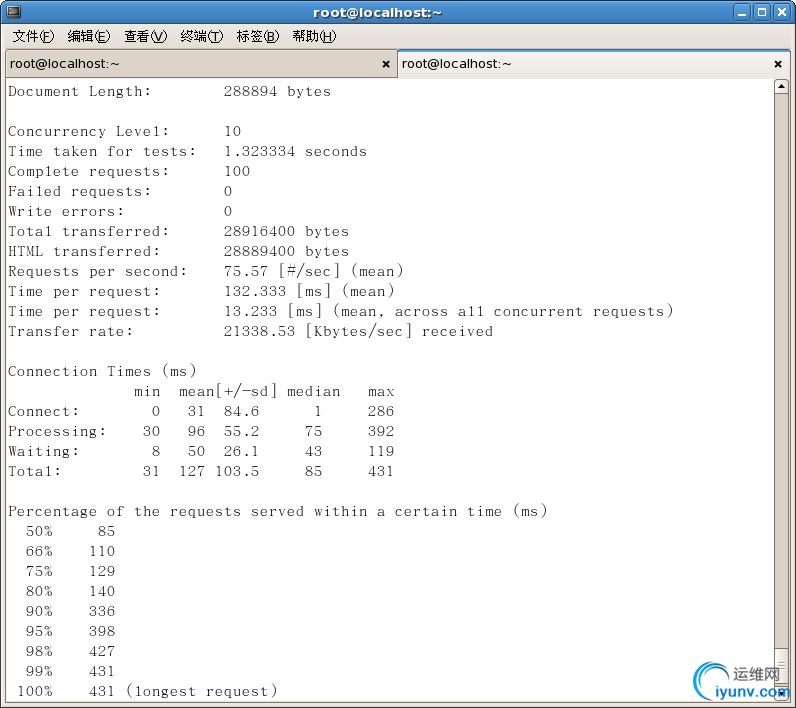Close the first terminal tab

pyautogui.click(x=386, y=64)
